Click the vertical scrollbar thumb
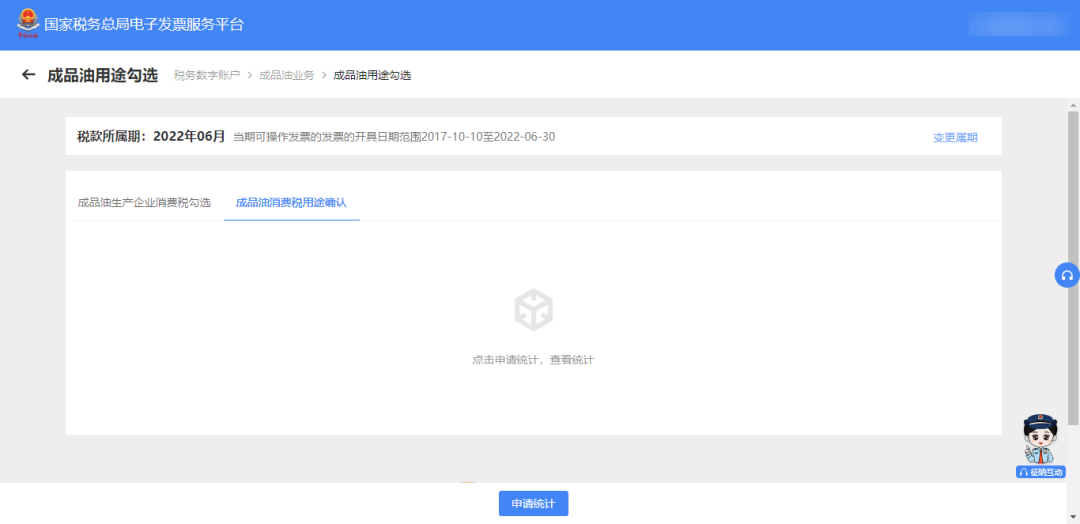 pos(1073,268)
